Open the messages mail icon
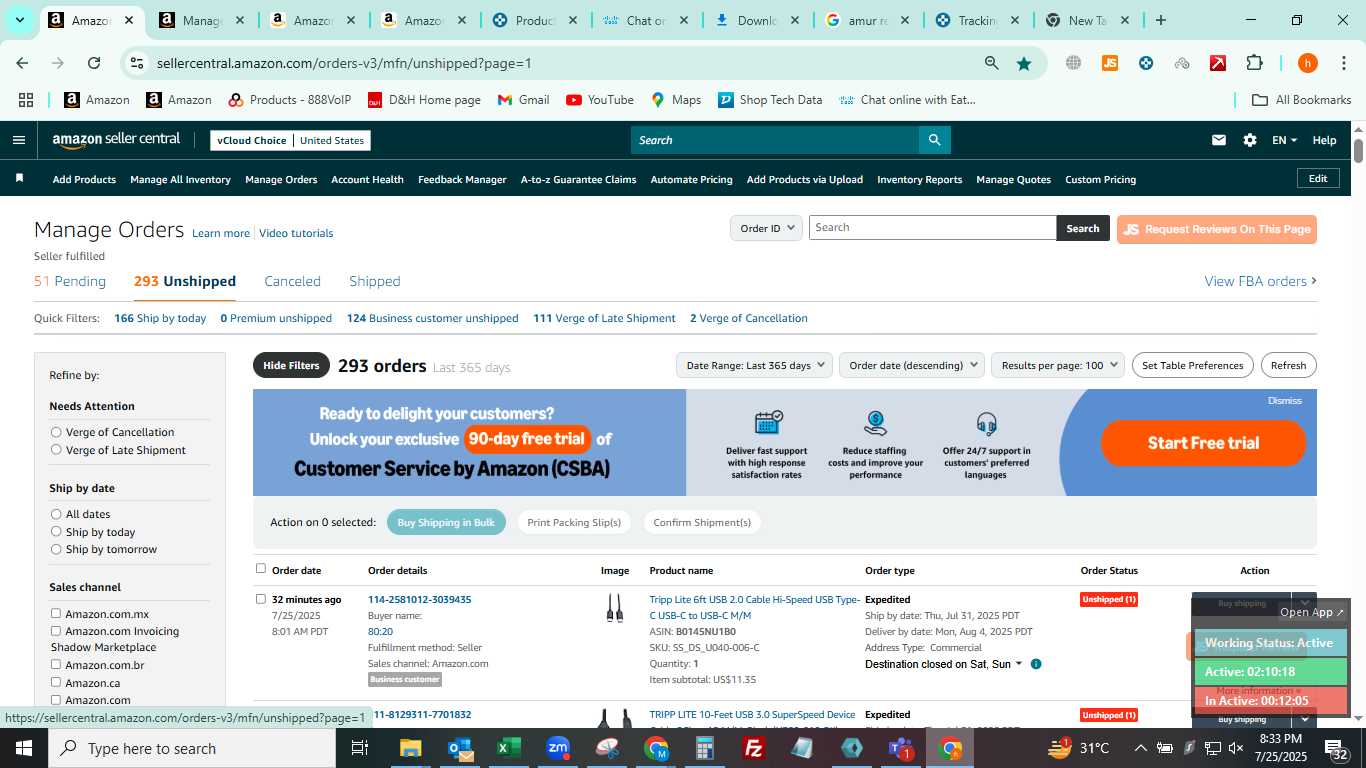 click(x=1219, y=140)
